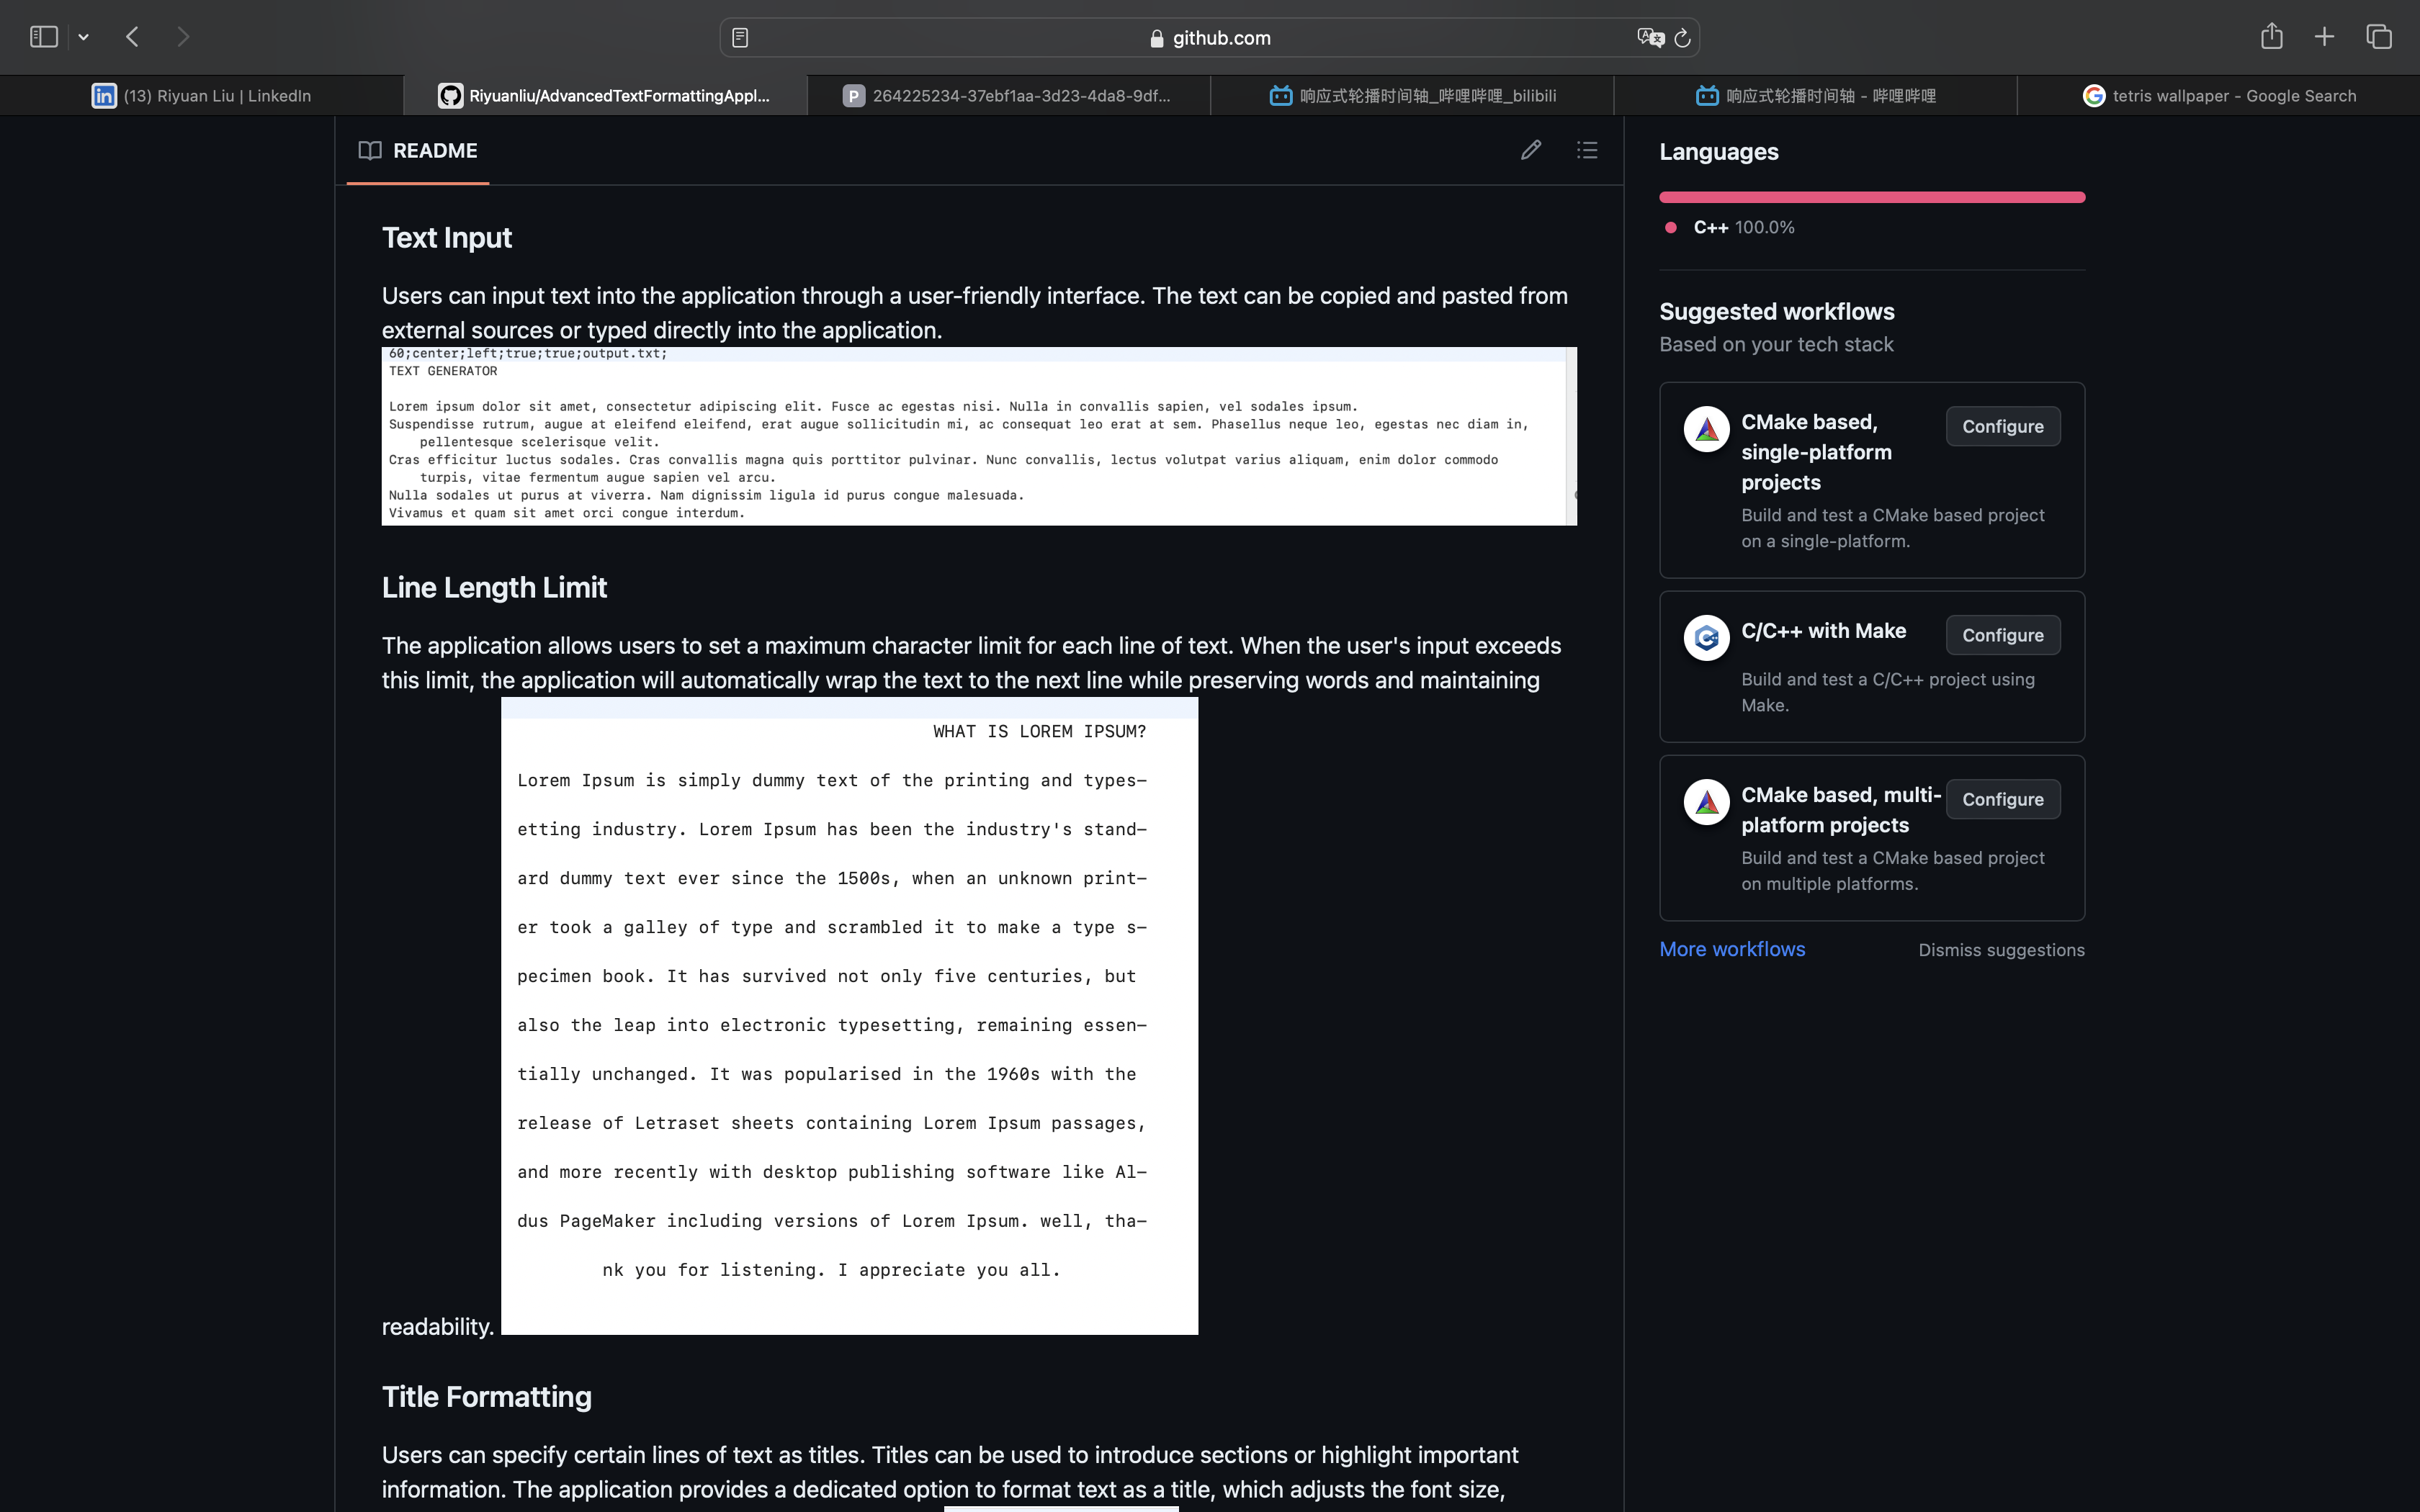The image size is (2420, 1512).
Task: Click the github.com address field
Action: [1210, 38]
